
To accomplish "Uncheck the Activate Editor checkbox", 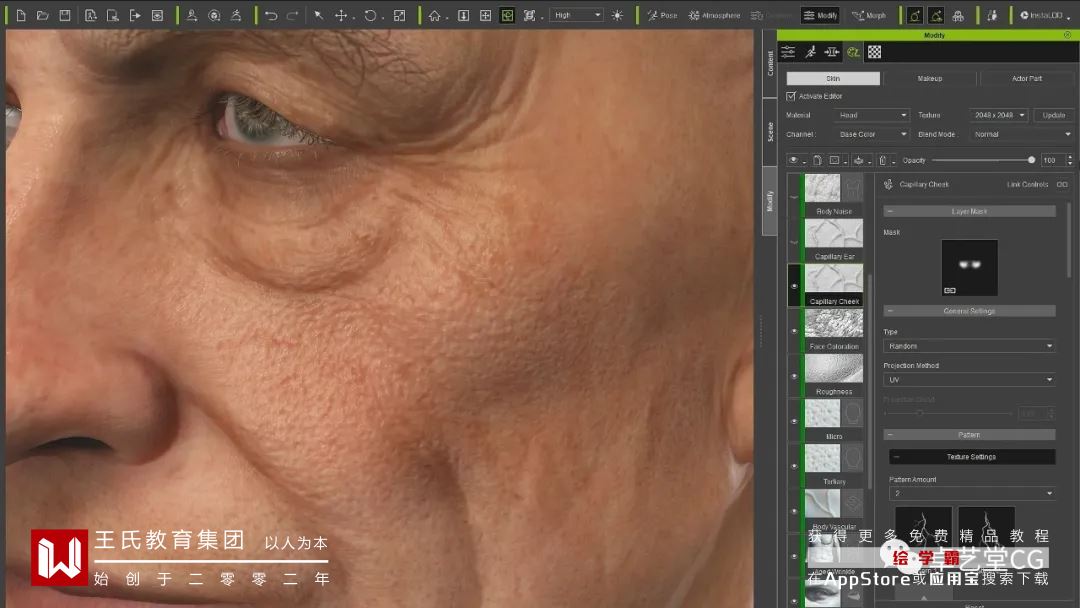I will coord(791,96).
